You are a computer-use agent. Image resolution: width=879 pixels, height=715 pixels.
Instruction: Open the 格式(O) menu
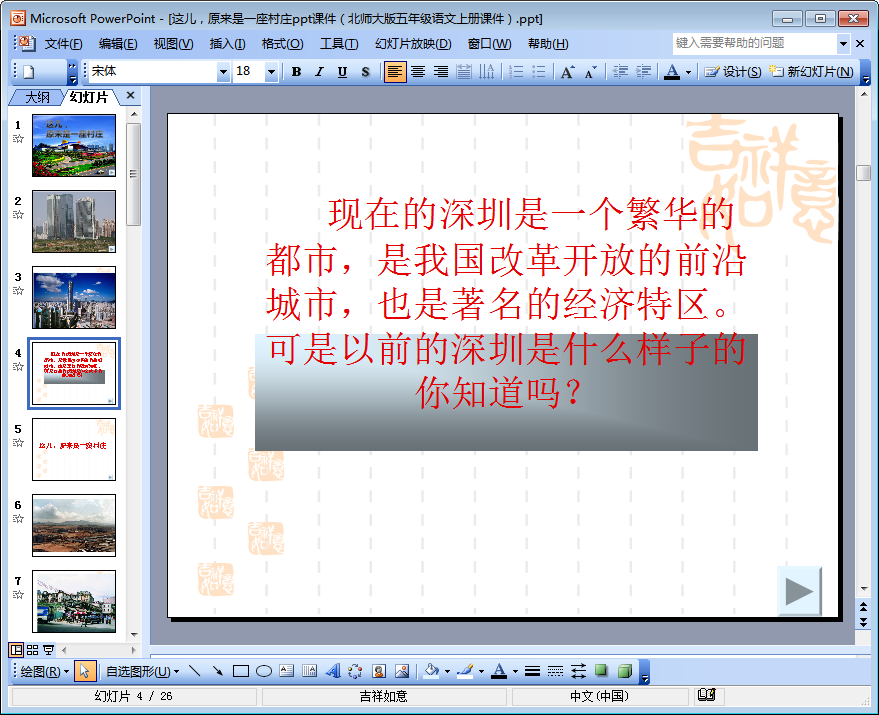click(x=283, y=44)
